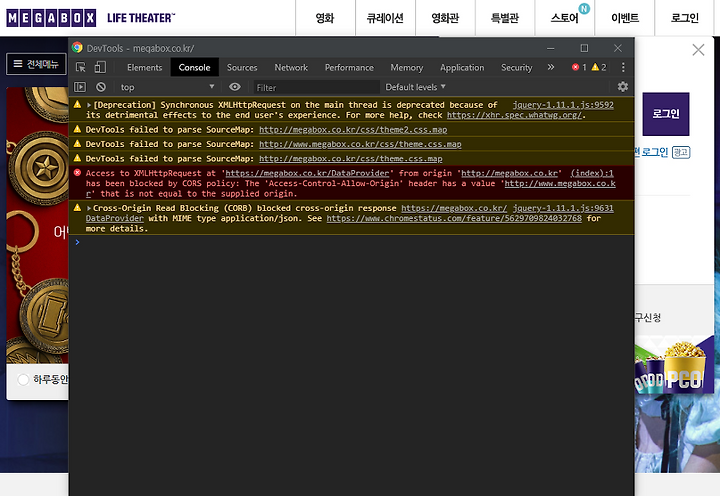720x496 pixels.
Task: Click the 광고 label badge
Action: click(x=681, y=152)
